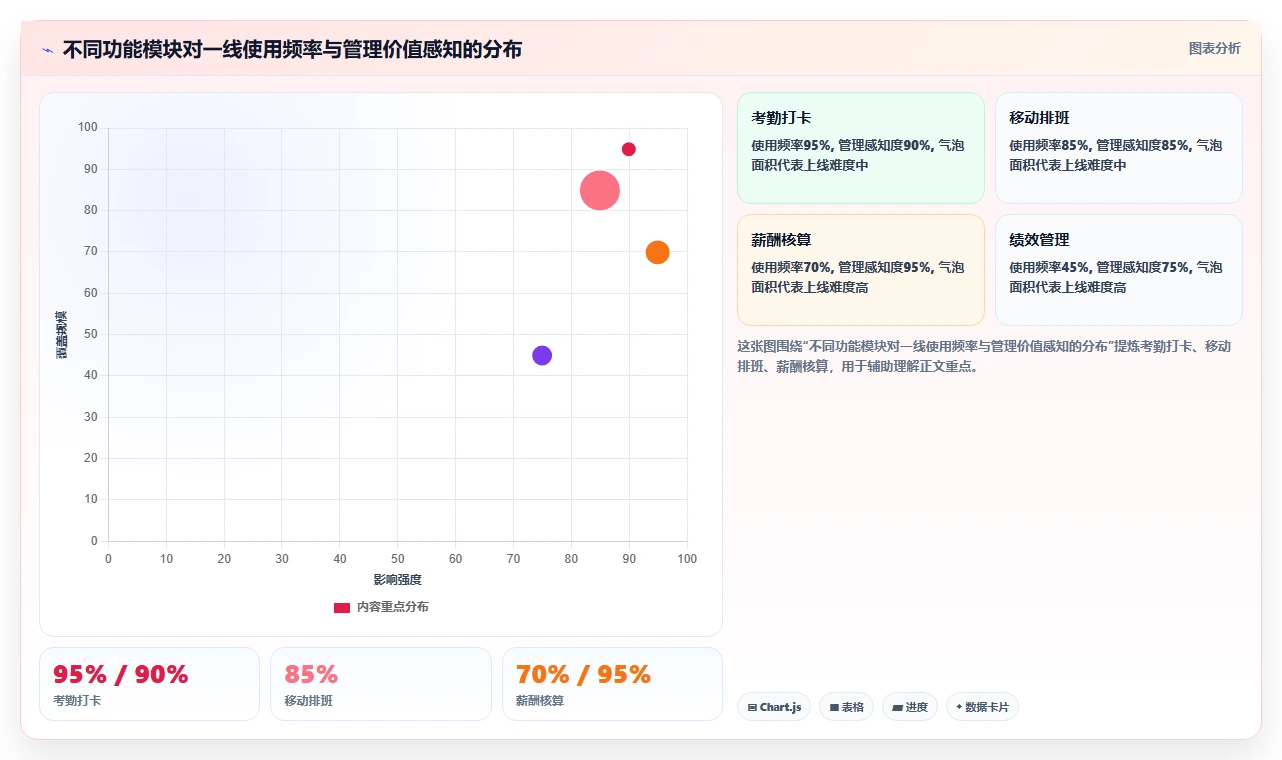This screenshot has height=760, width=1282.
Task: Click the 影响强度 x-axis title
Action: click(x=398, y=580)
